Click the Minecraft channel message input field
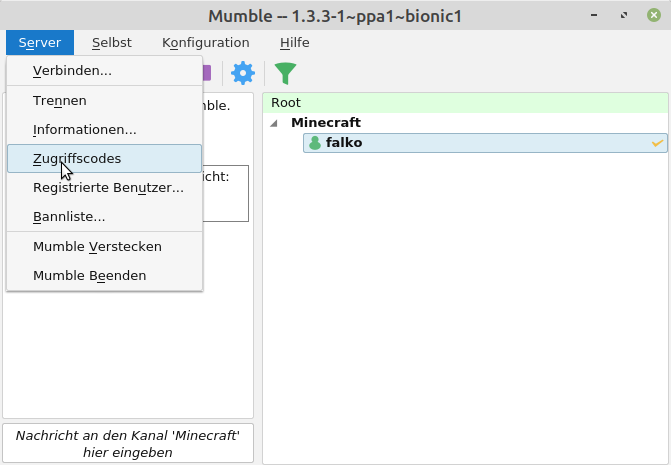Screen dimensions: 671x465 tap(128, 444)
